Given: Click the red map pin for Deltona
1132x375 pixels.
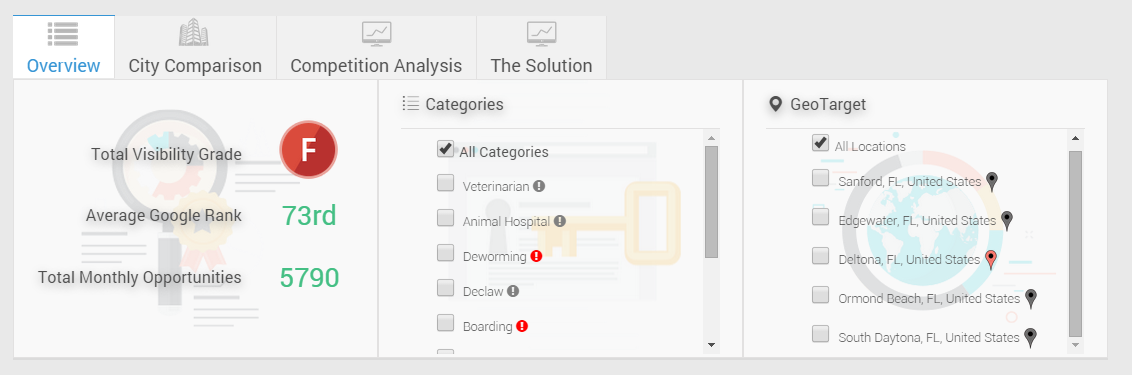Looking at the screenshot, I should click(x=991, y=259).
